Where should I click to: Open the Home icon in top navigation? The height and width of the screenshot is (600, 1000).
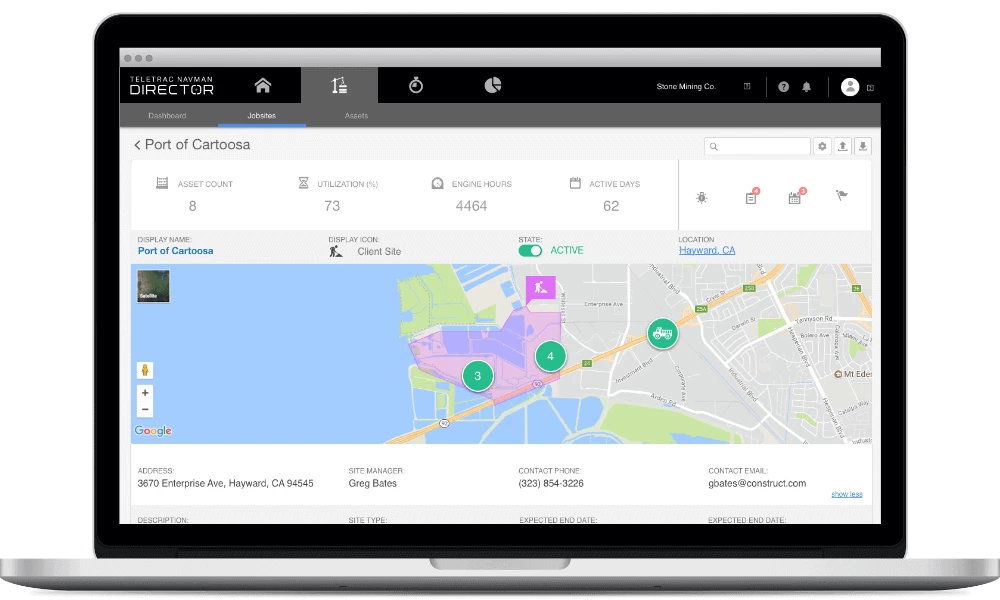pyautogui.click(x=262, y=86)
